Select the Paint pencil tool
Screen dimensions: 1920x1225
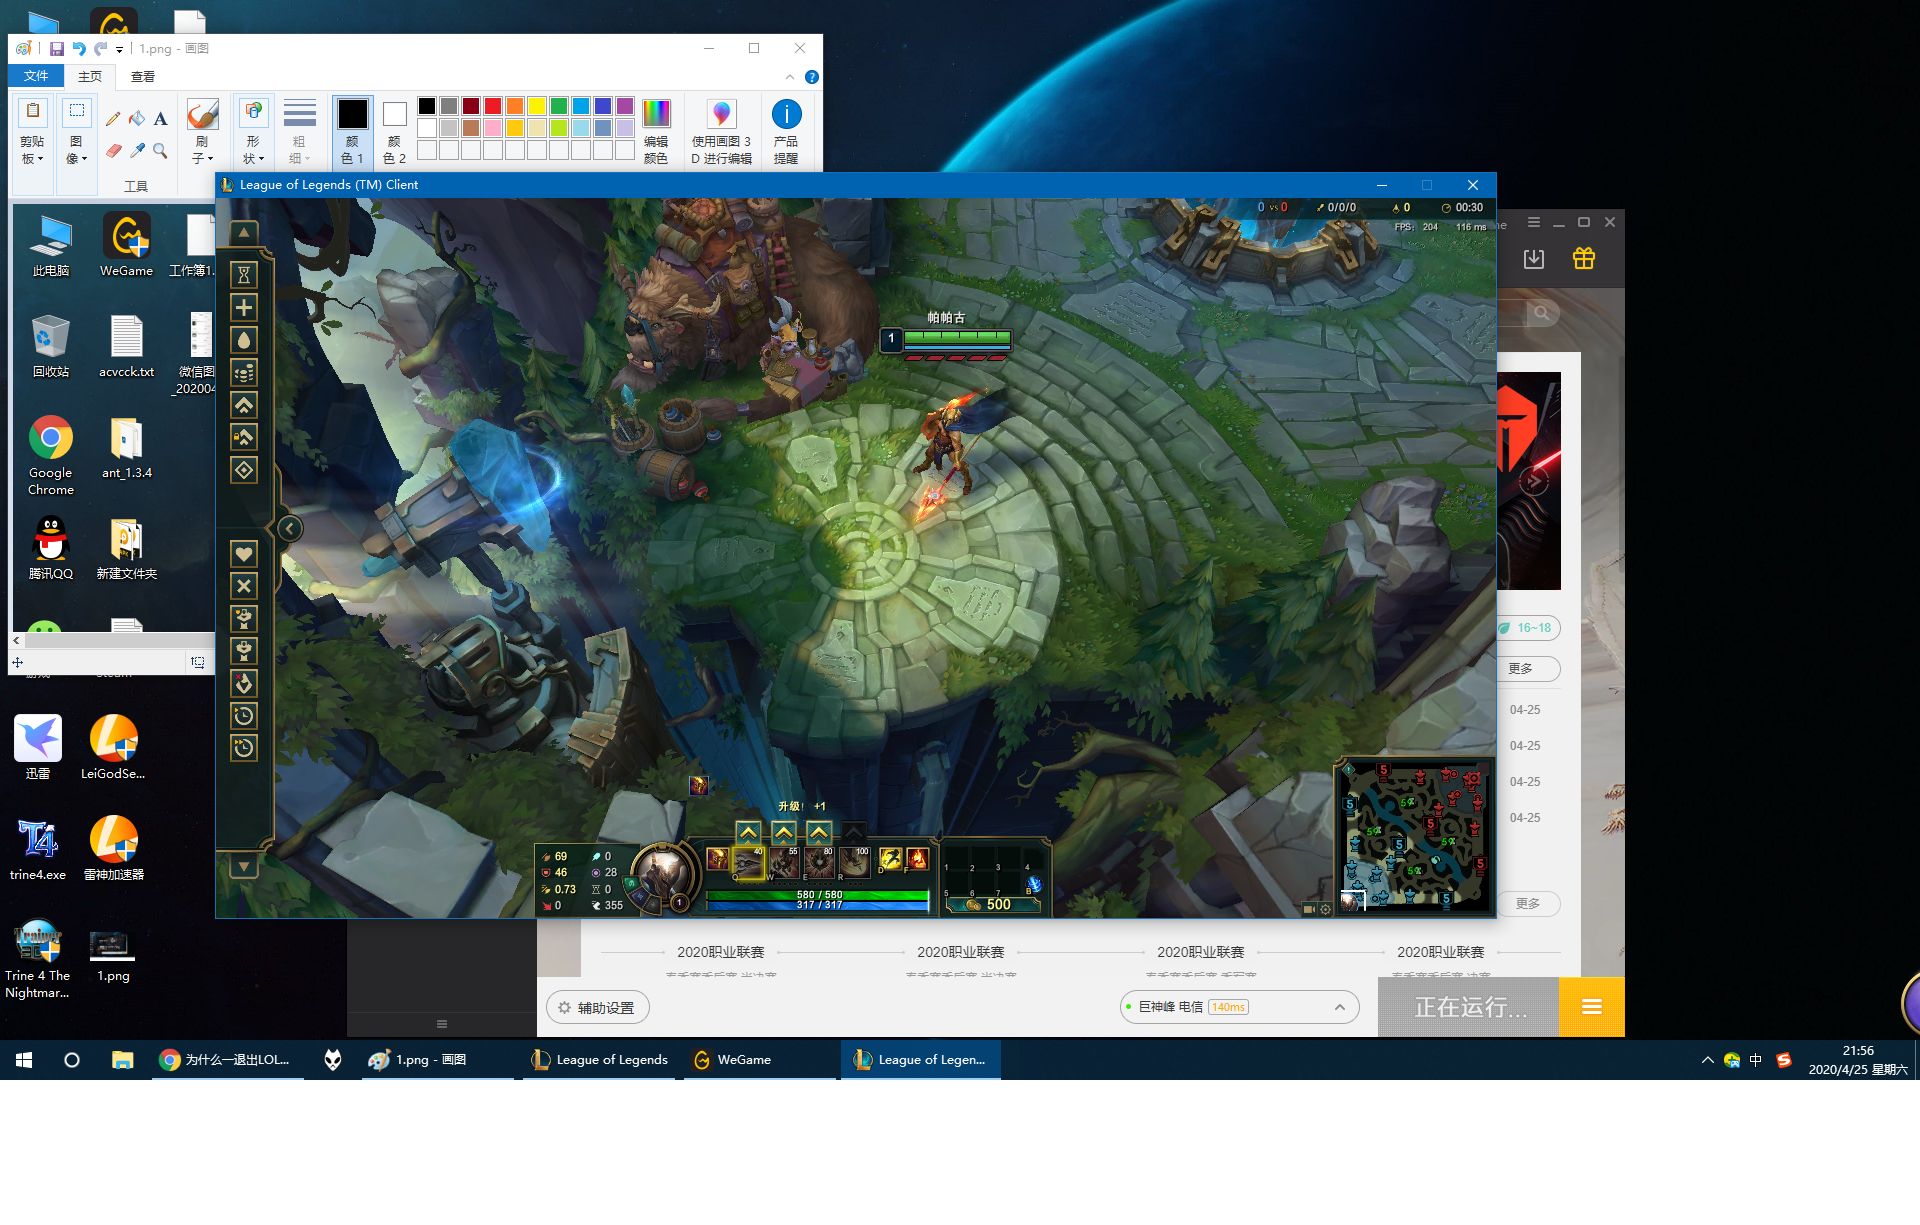113,119
